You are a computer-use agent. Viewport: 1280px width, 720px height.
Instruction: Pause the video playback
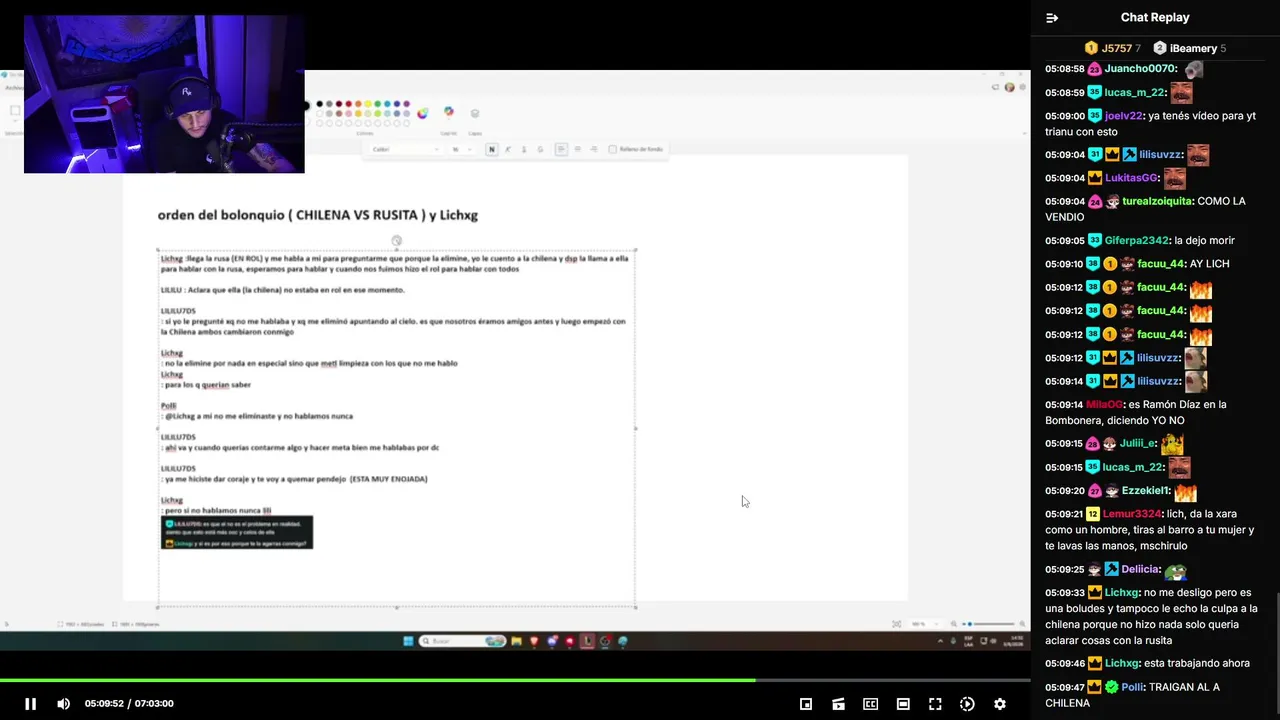pyautogui.click(x=30, y=704)
